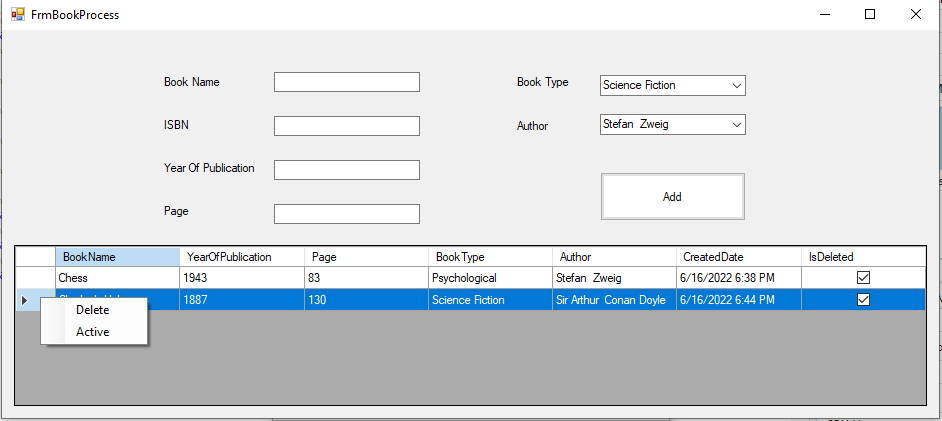This screenshot has width=942, height=421.
Task: Select the Psychological book type cell
Action: 490,278
